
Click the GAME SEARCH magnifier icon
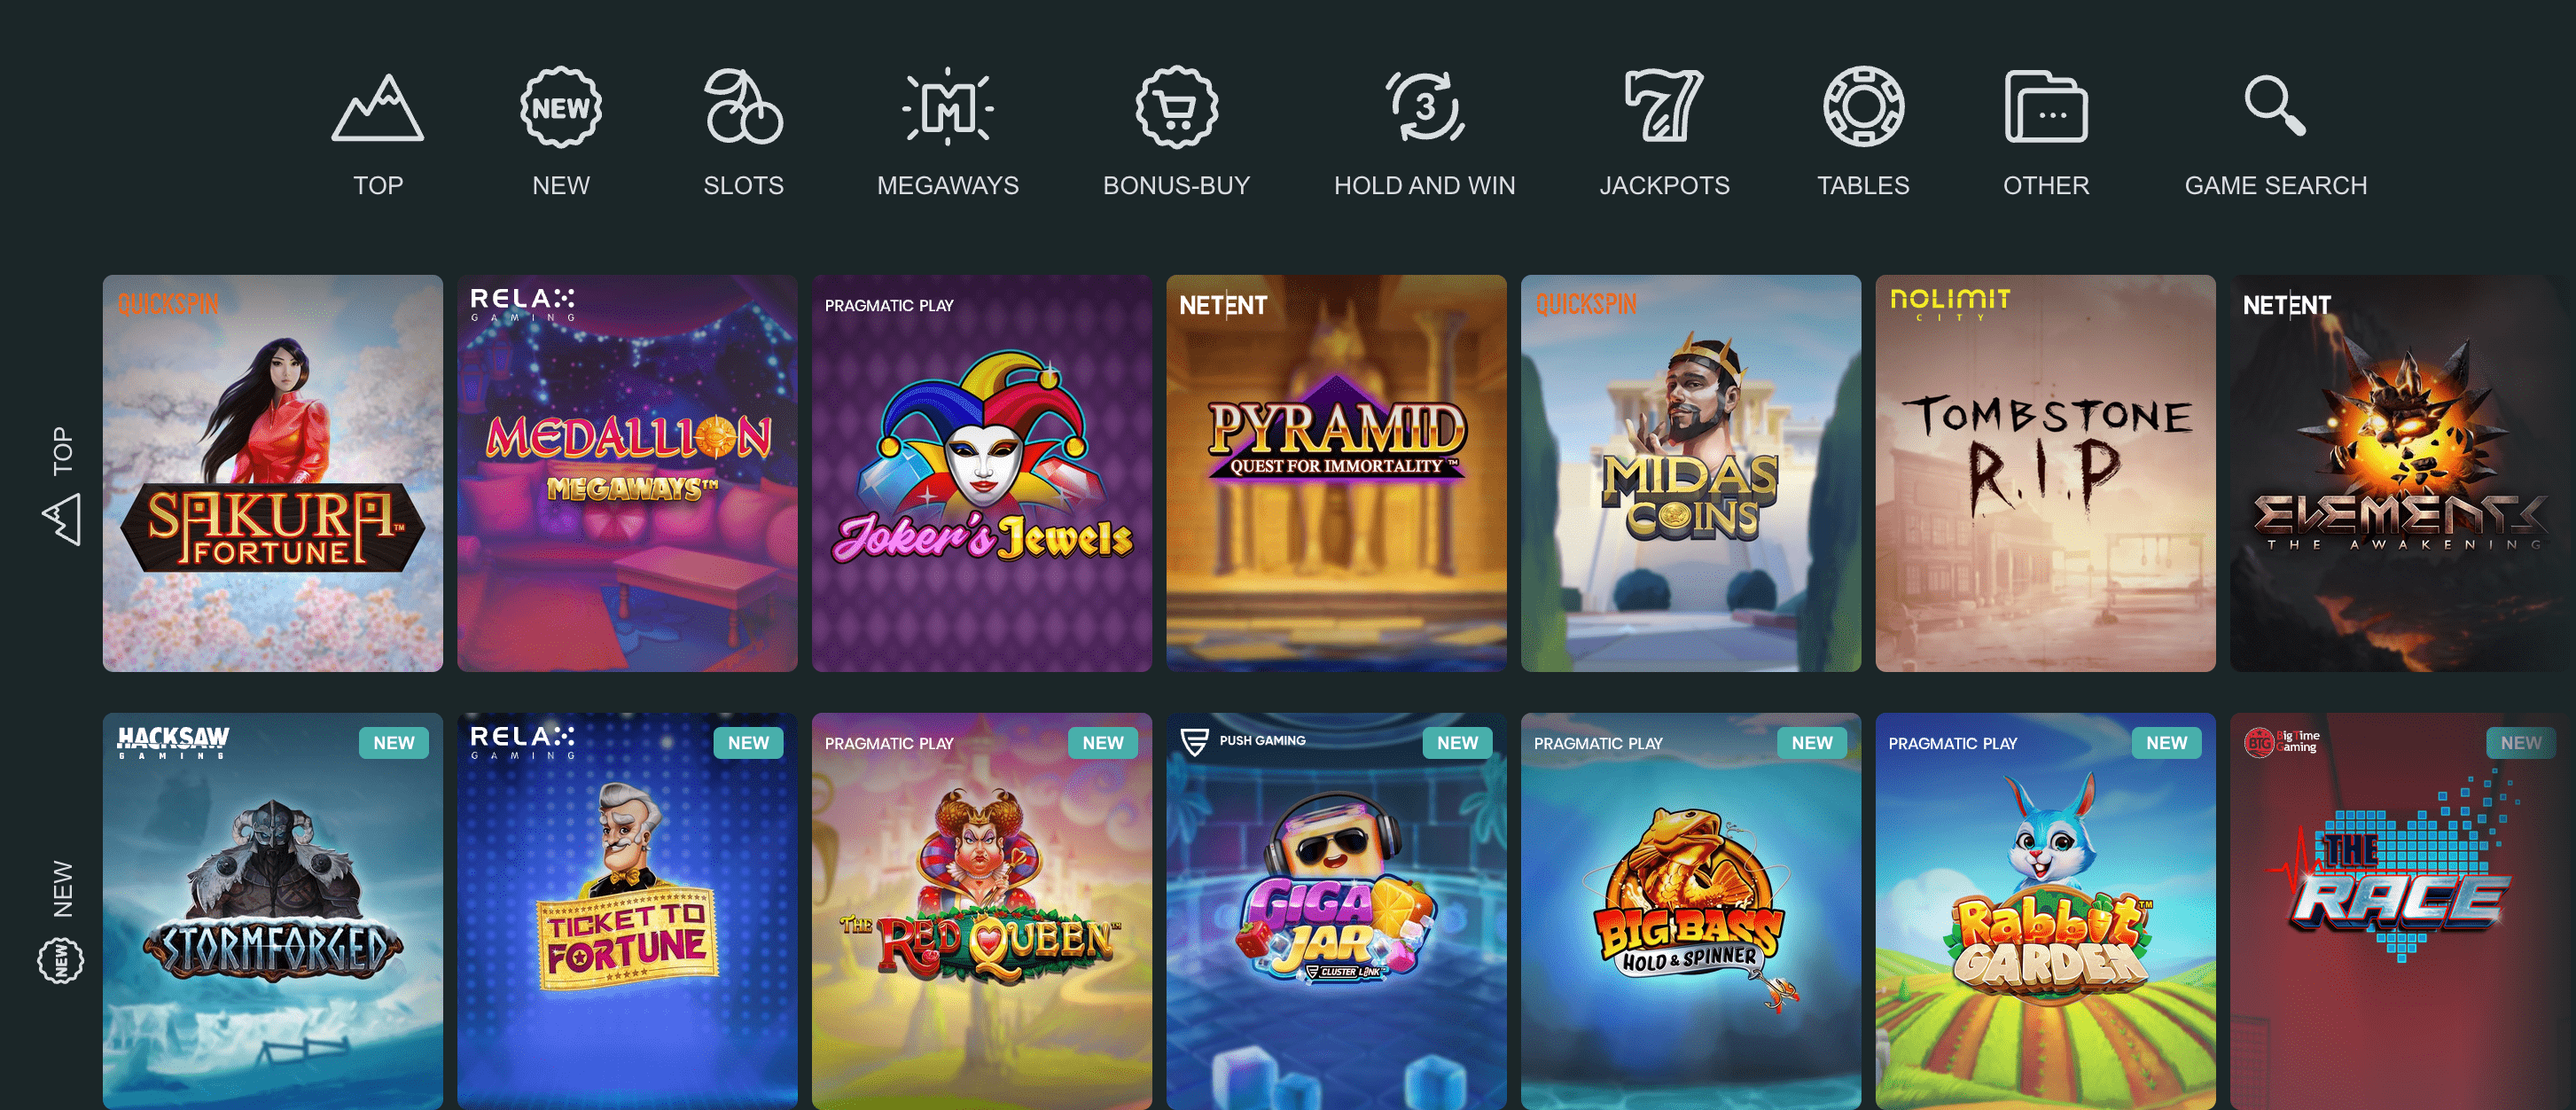tap(2275, 105)
